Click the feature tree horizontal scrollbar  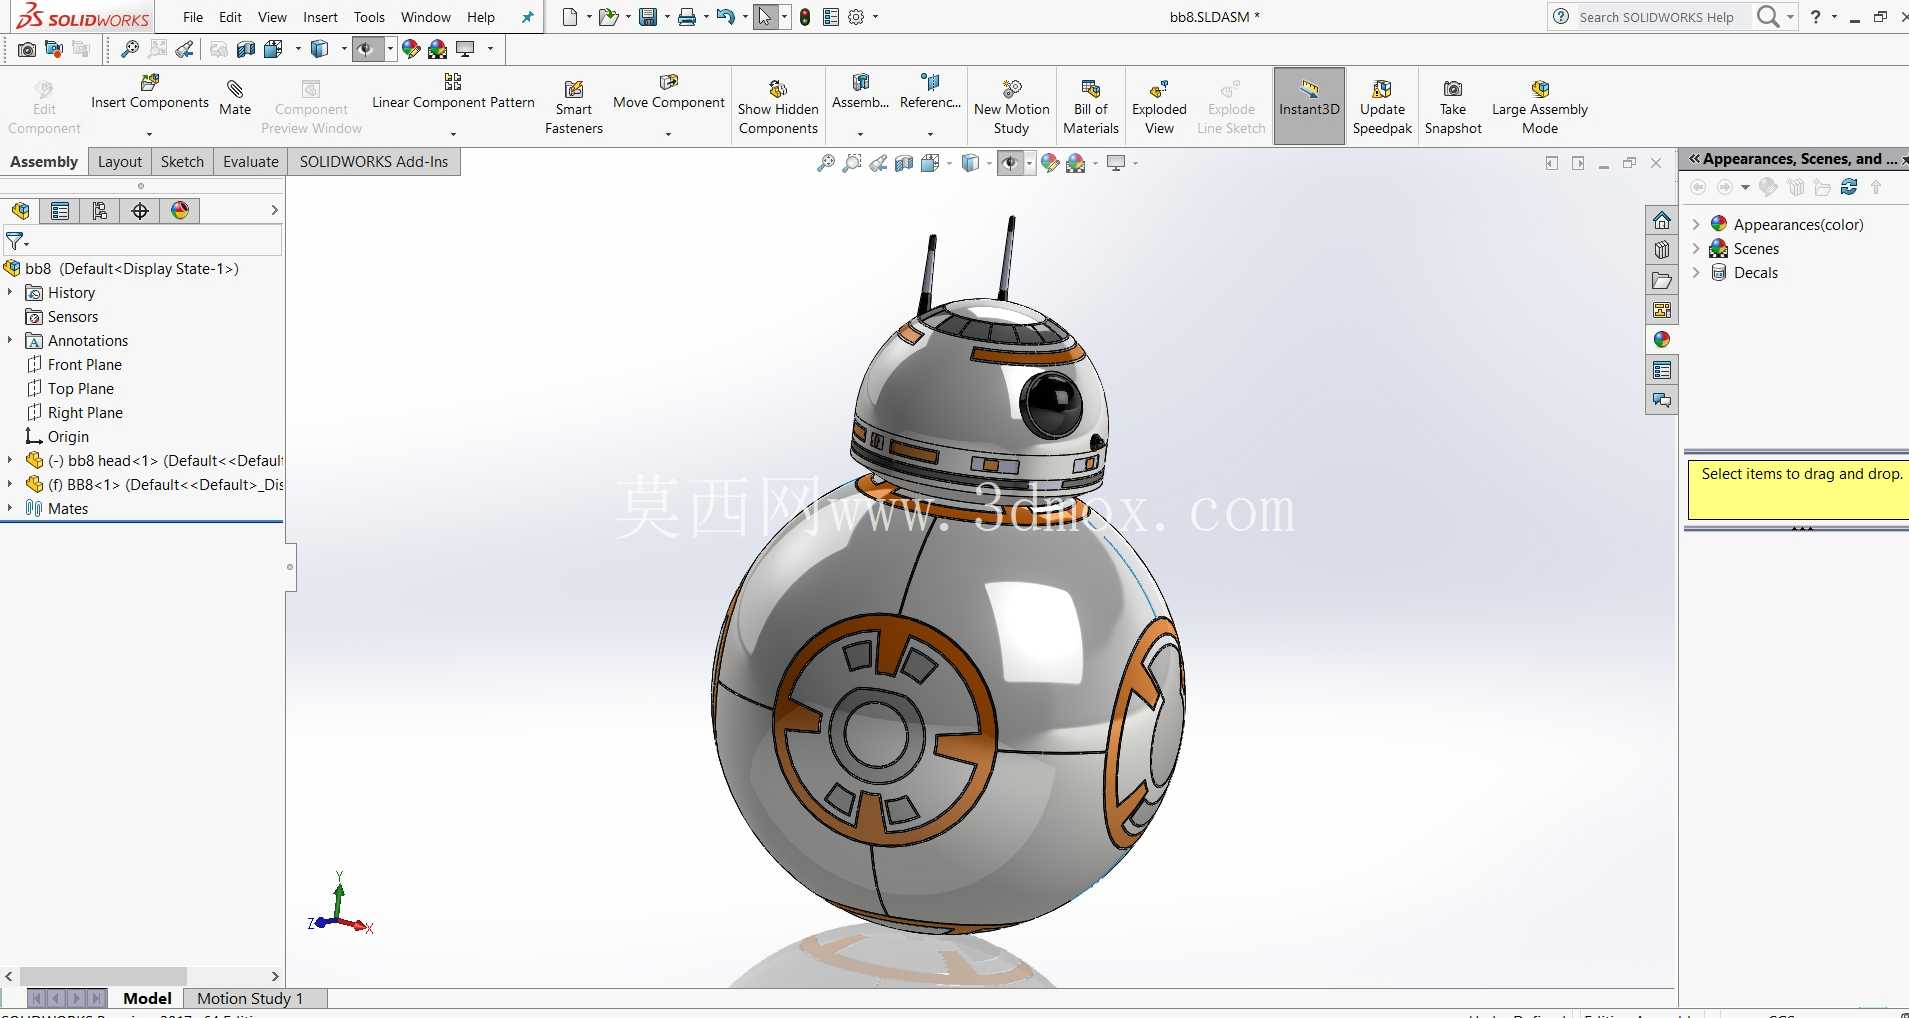(x=103, y=976)
